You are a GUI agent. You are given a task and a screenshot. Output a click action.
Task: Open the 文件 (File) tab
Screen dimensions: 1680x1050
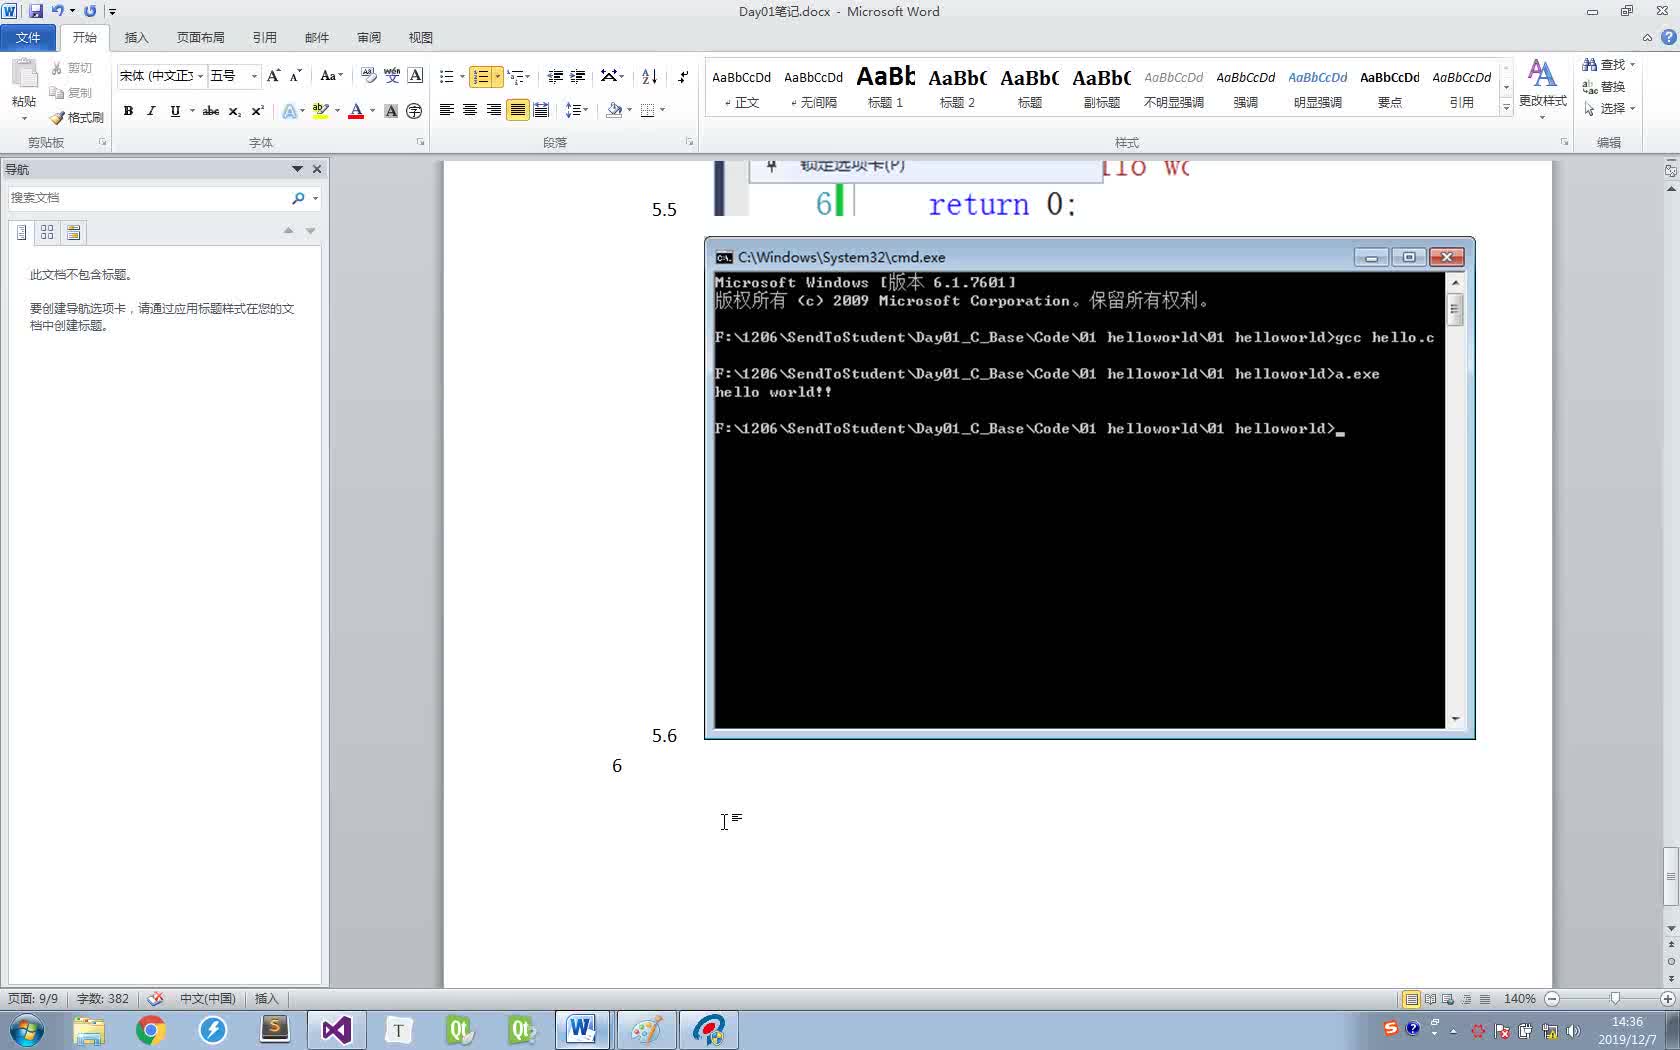tap(28, 37)
